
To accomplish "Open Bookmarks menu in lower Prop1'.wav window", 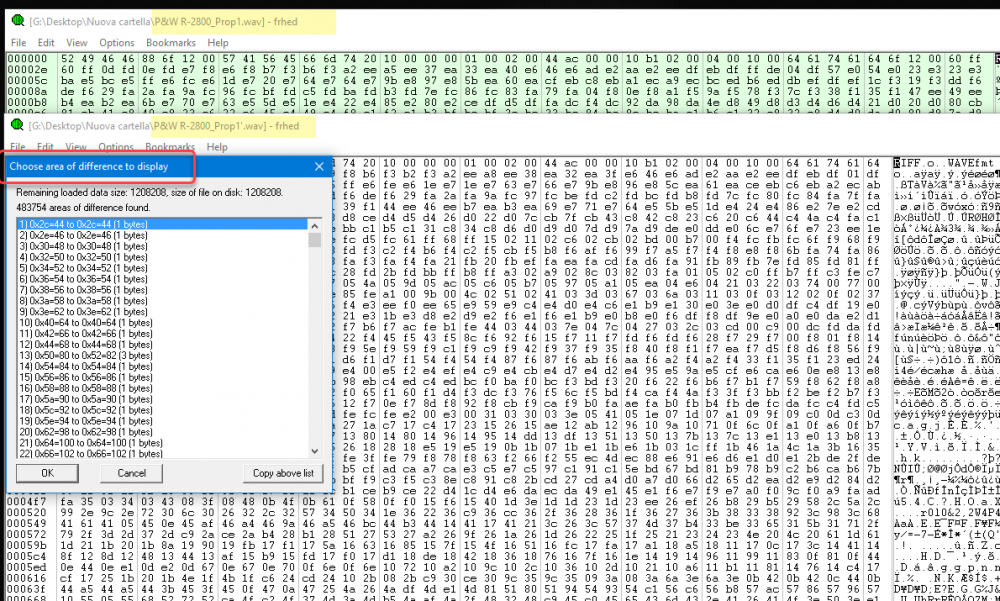I will pos(170,147).
